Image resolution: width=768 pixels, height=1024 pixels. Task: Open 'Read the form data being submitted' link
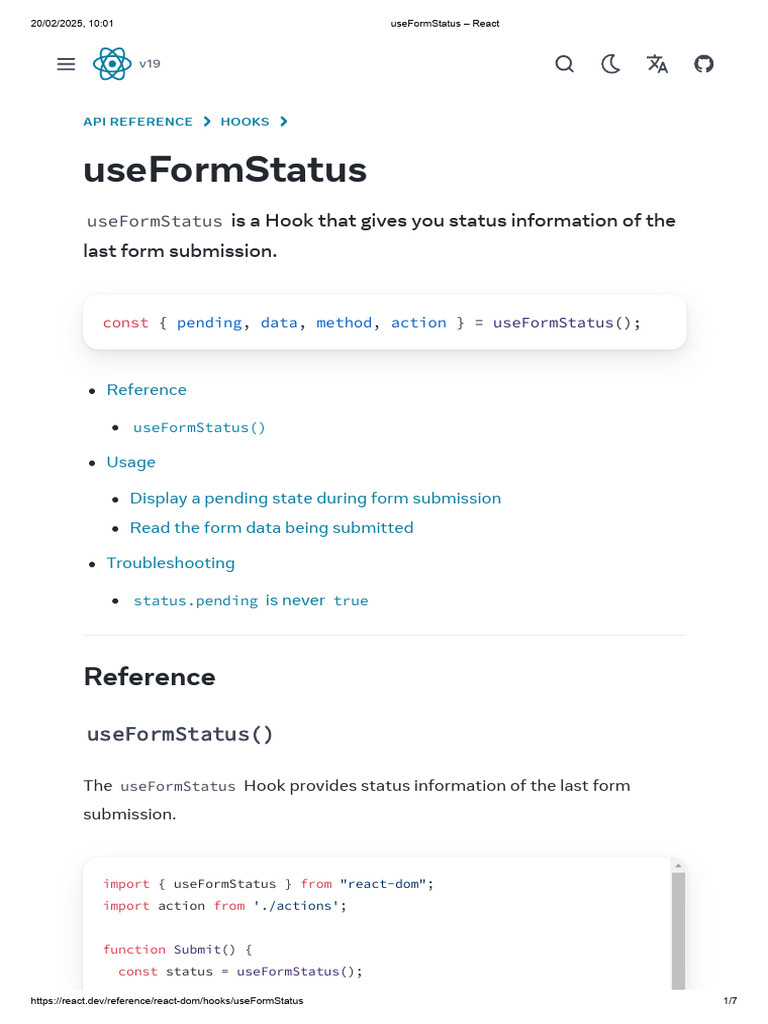click(x=271, y=527)
